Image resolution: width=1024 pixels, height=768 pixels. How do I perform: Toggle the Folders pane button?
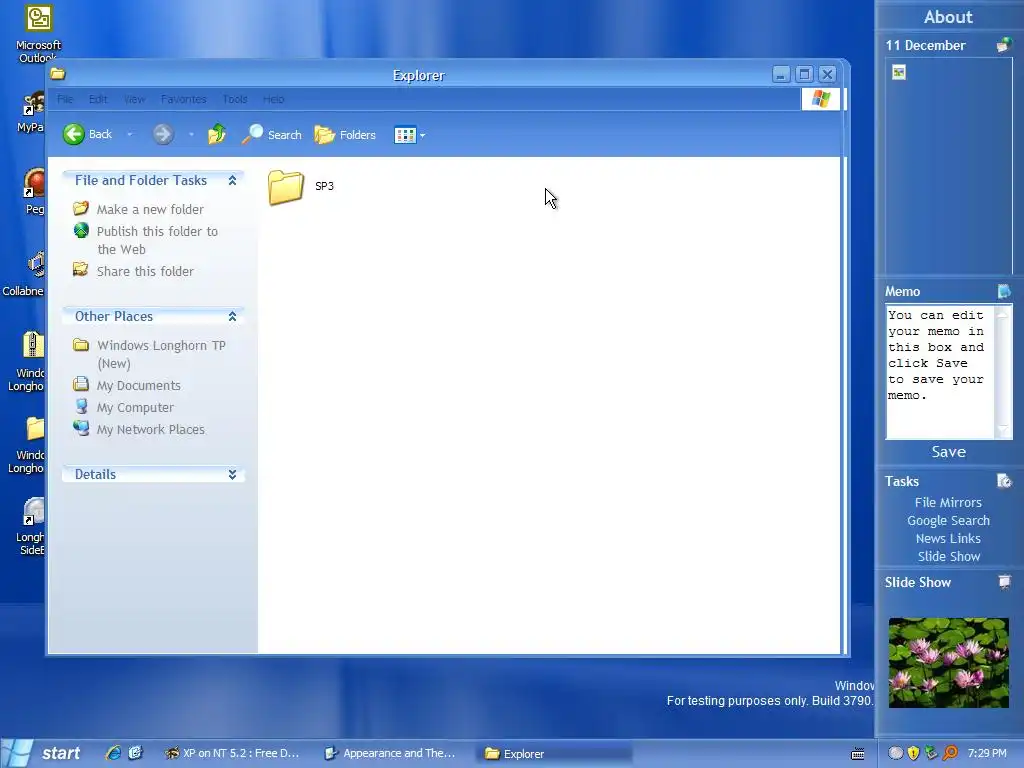pyautogui.click(x=345, y=135)
